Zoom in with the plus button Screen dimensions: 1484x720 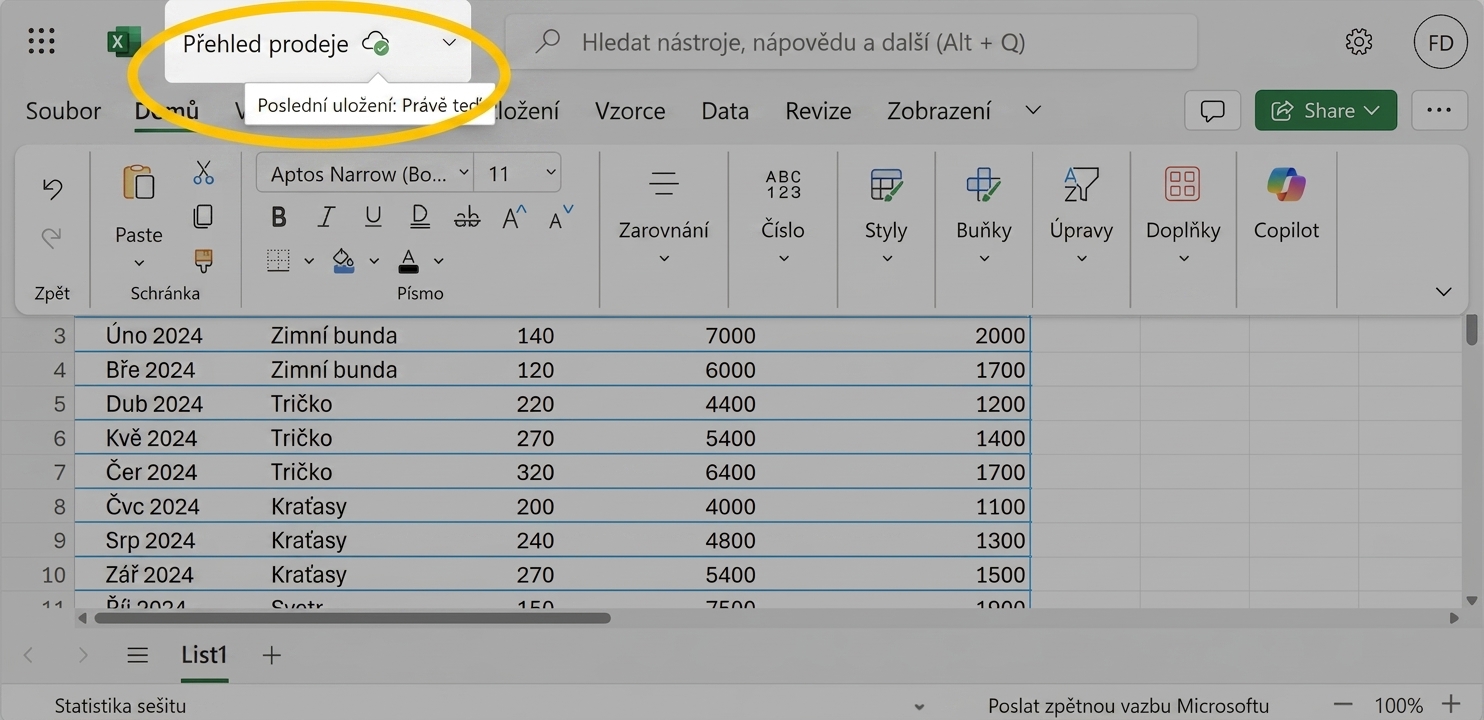pos(1450,705)
